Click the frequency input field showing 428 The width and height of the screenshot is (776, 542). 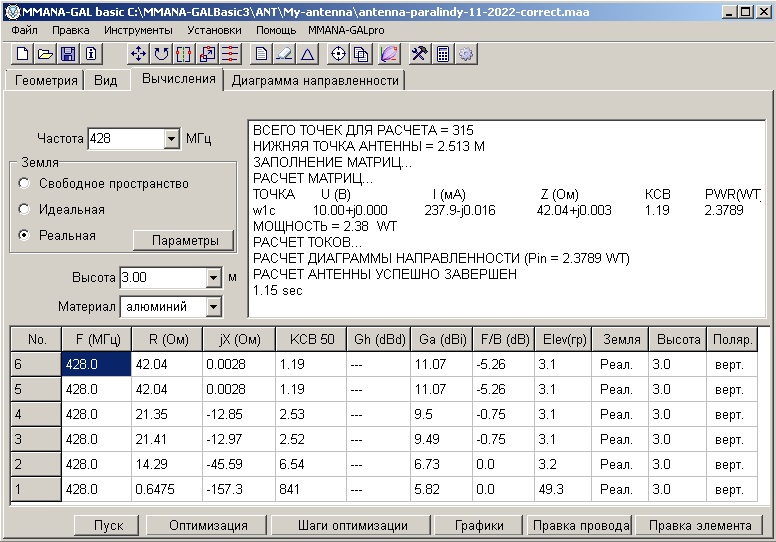click(126, 139)
